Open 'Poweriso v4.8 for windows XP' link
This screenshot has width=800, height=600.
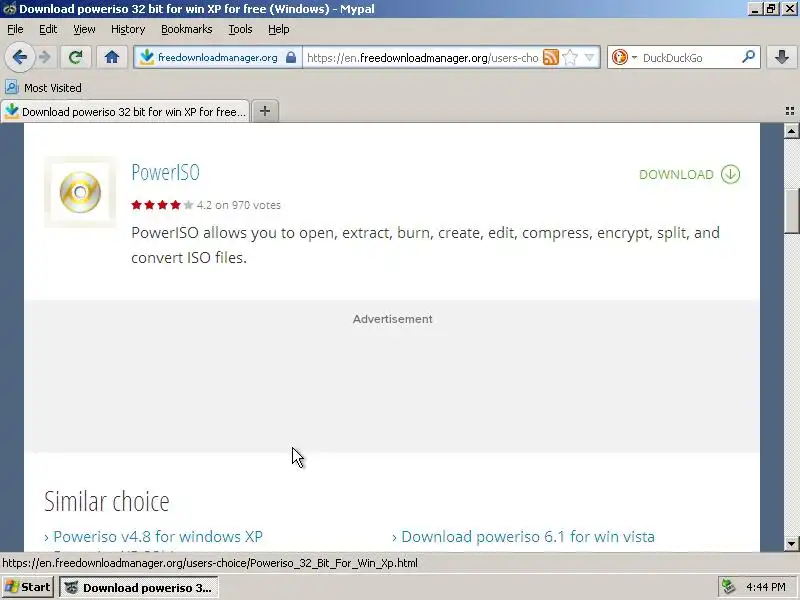click(158, 537)
